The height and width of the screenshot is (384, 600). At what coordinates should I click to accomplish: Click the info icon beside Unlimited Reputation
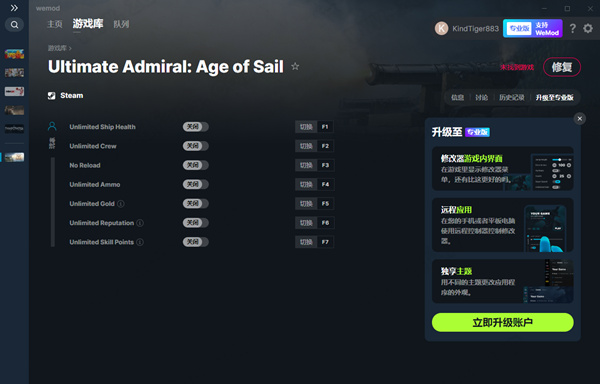pyautogui.click(x=140, y=223)
